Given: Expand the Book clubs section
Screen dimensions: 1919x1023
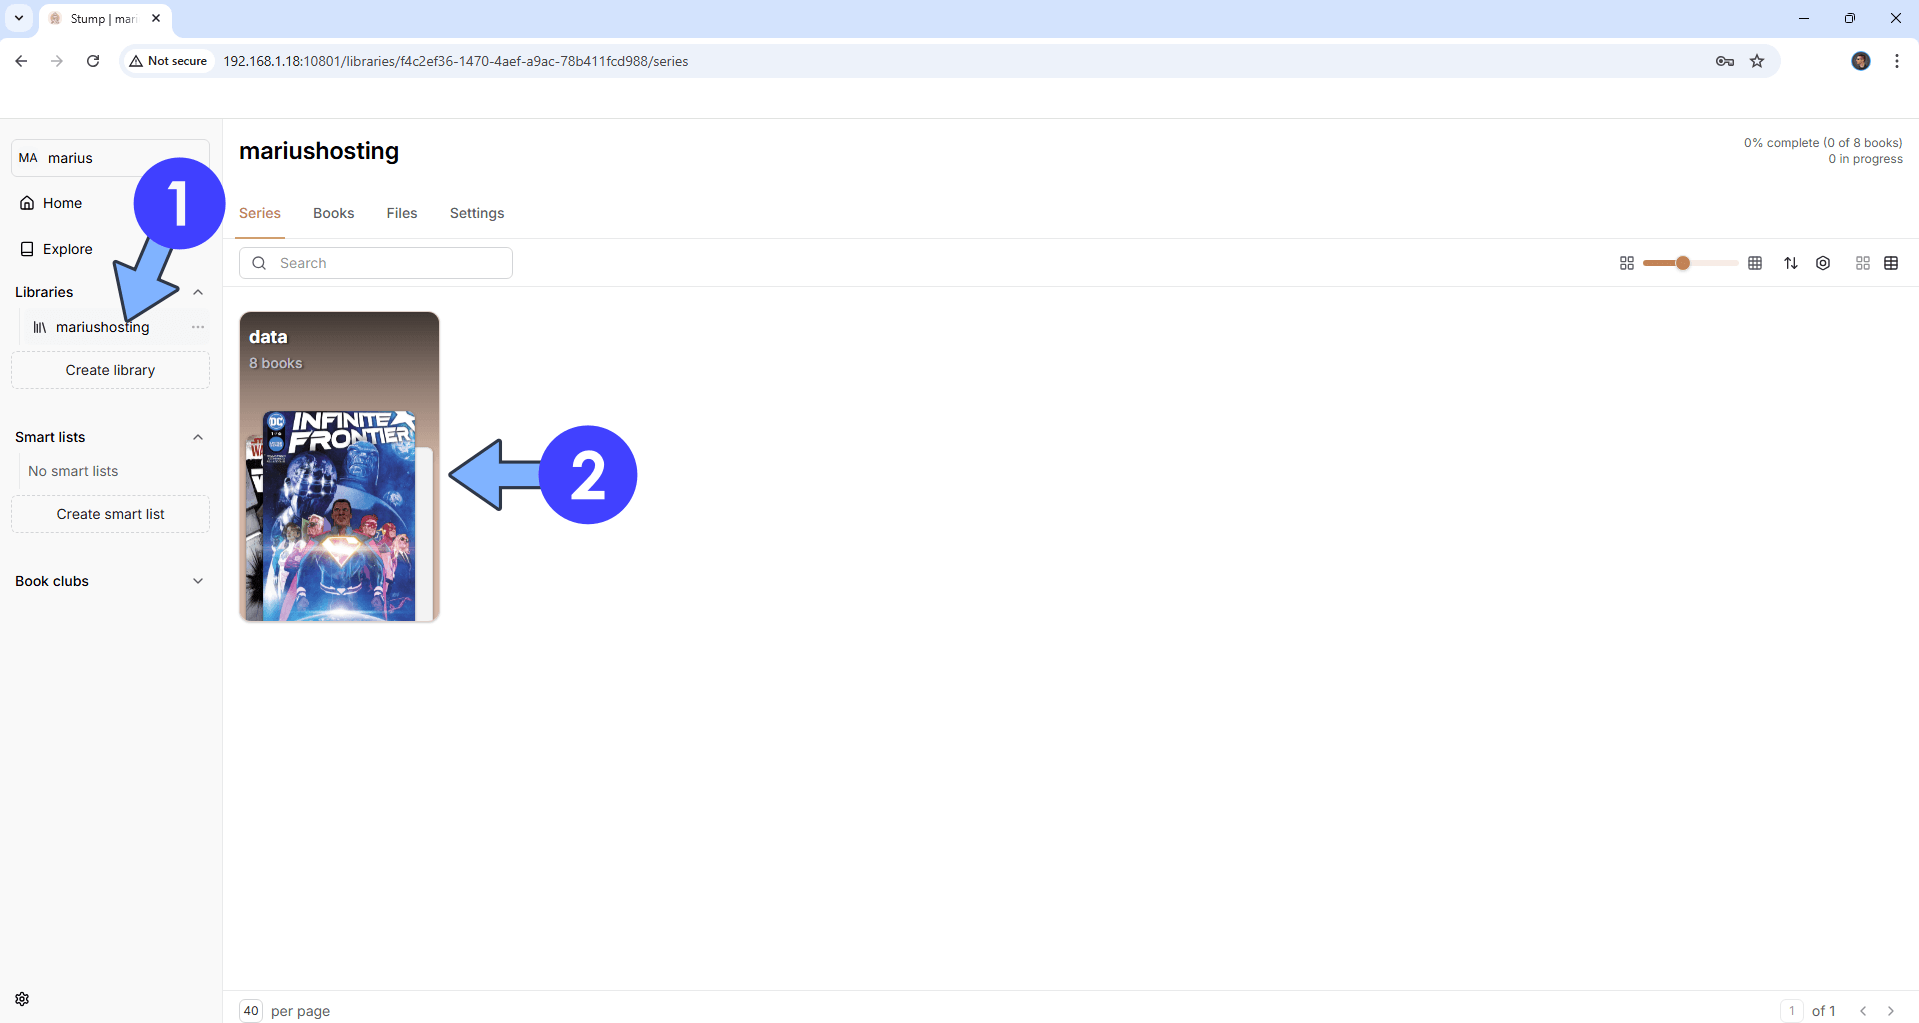Looking at the screenshot, I should tap(198, 581).
